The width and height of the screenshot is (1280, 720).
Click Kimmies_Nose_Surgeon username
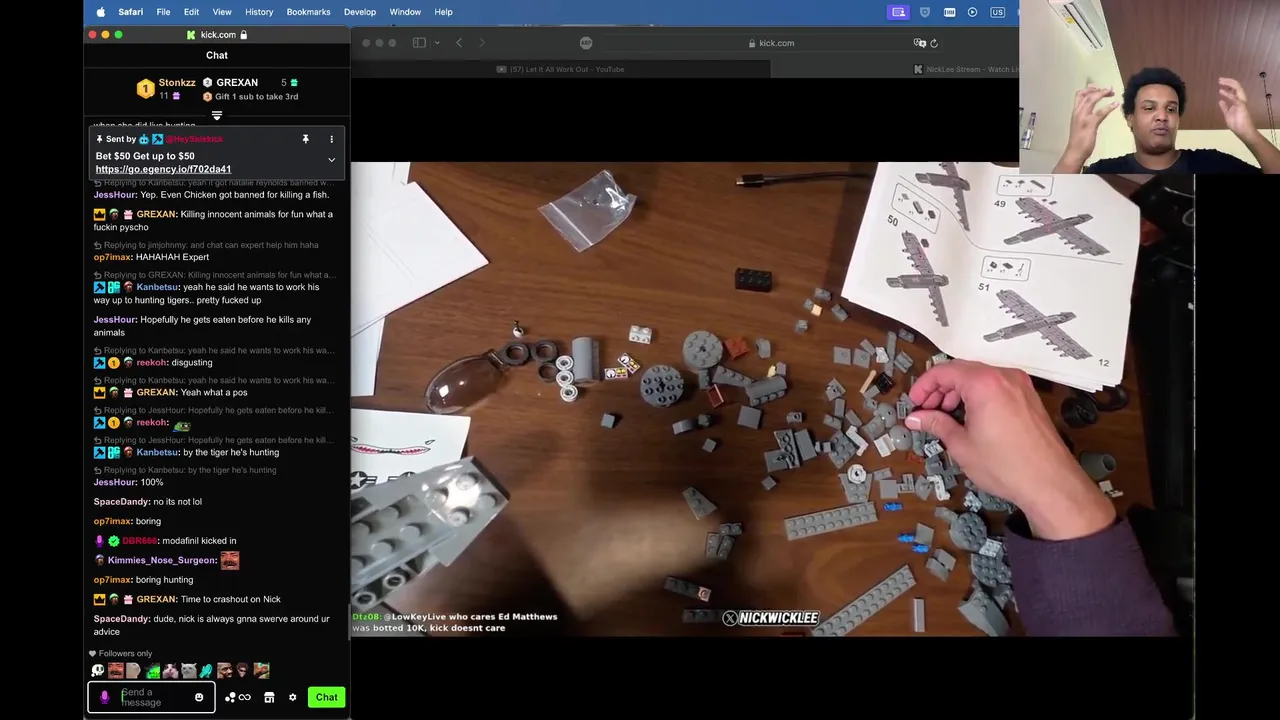[x=162, y=560]
